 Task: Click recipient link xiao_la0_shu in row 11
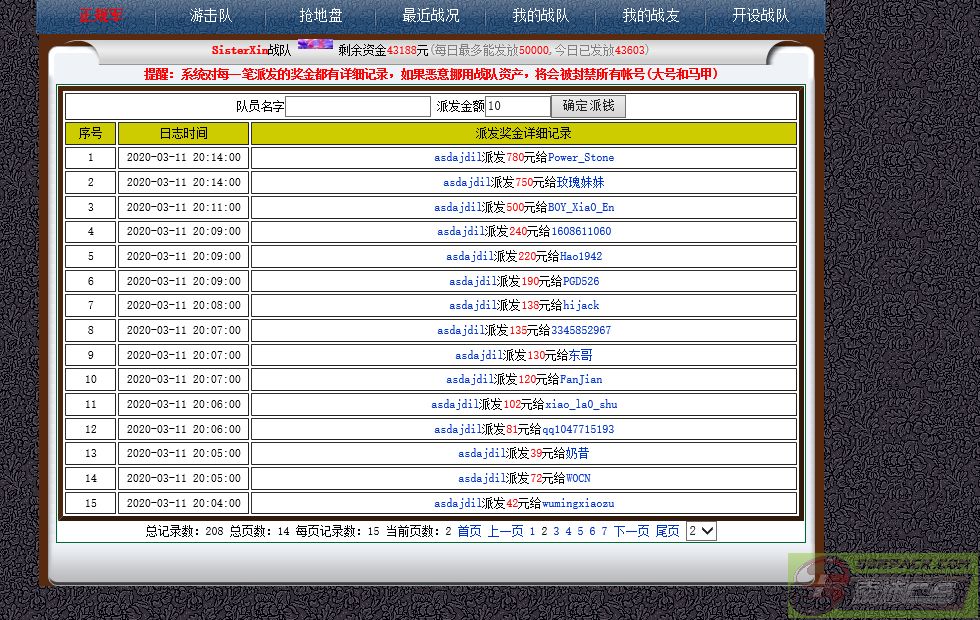coord(581,405)
